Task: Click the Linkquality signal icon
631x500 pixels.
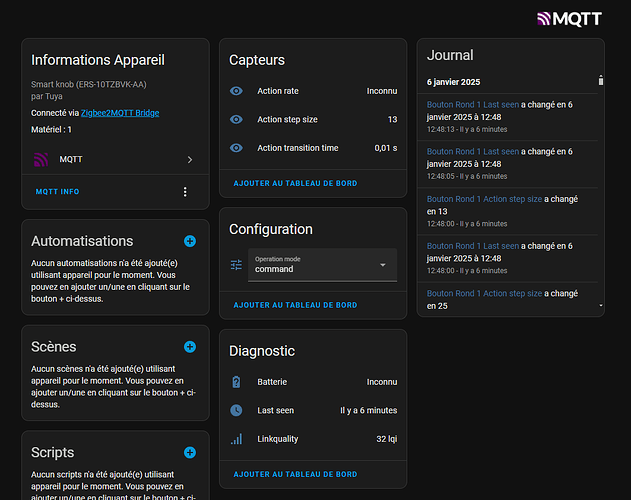Action: click(236, 439)
